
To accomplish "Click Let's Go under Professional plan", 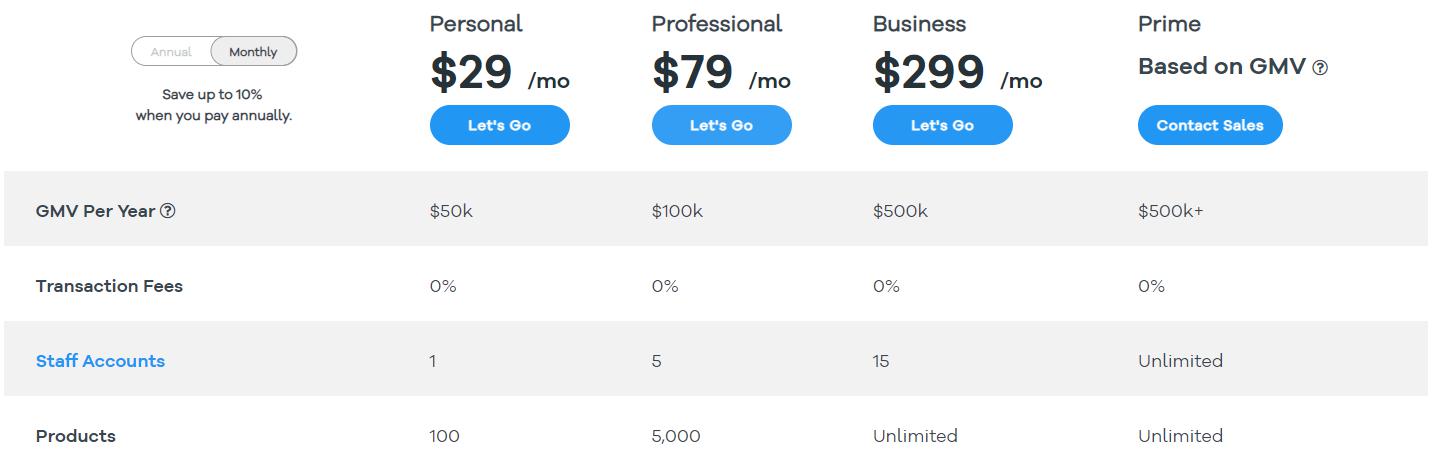I will 722,125.
